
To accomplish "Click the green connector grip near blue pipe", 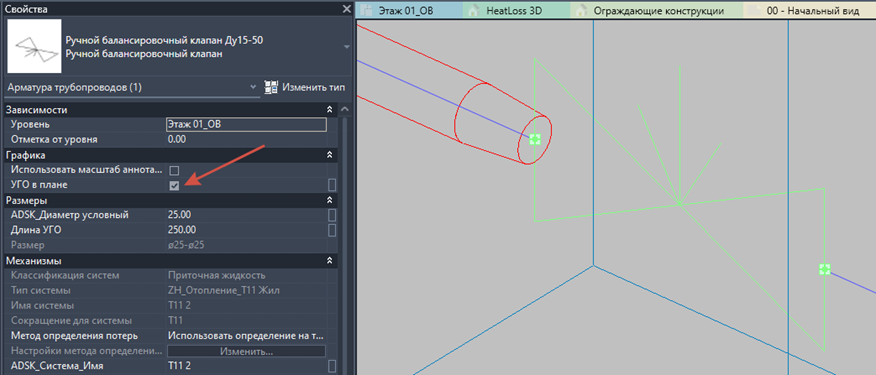I will click(x=825, y=269).
